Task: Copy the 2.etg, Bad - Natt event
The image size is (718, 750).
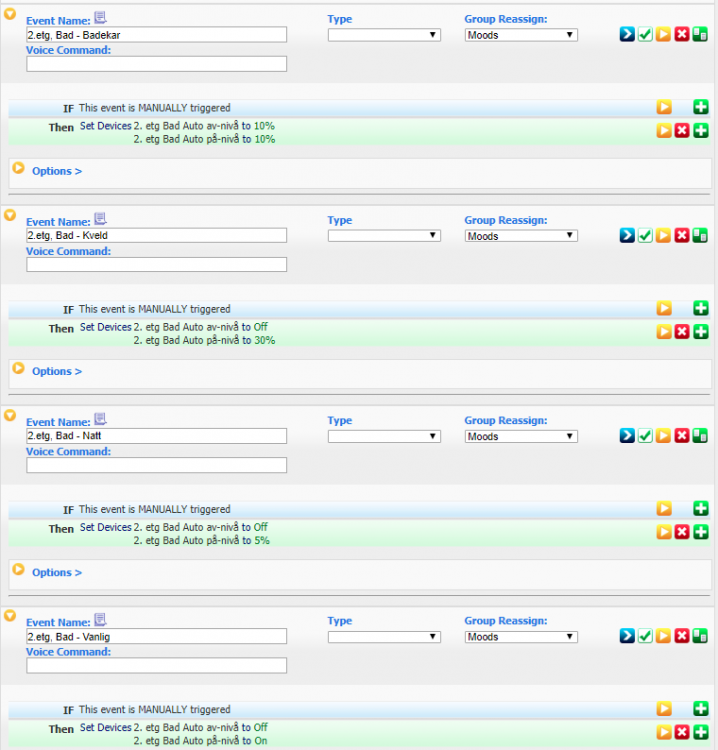Action: (x=700, y=436)
